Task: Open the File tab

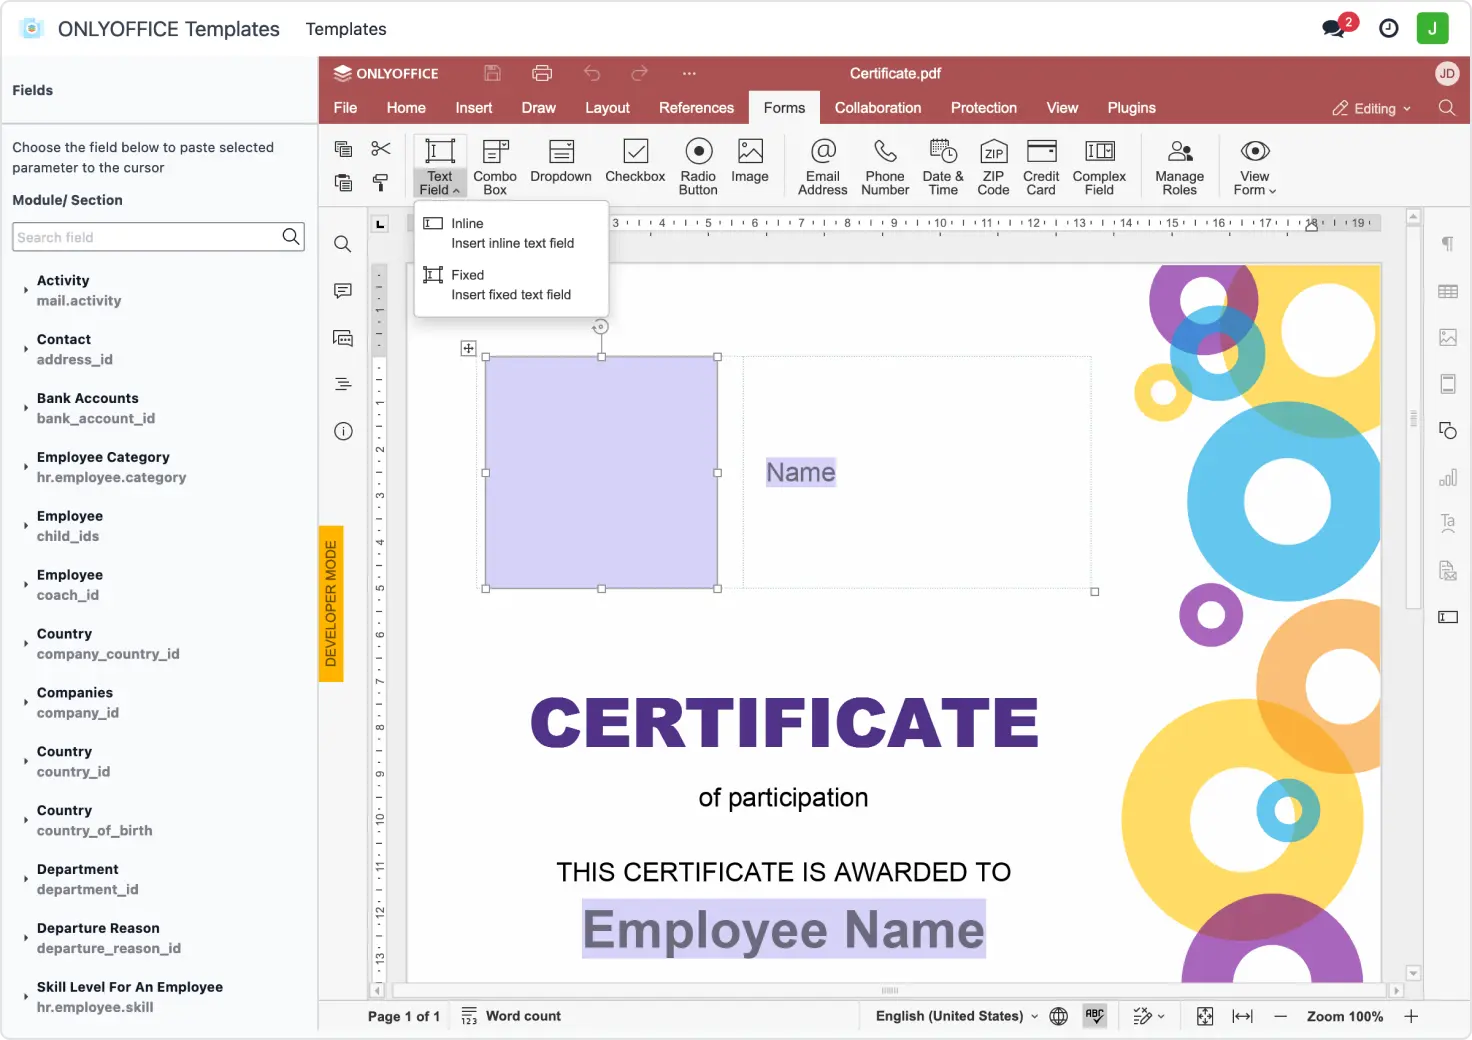Action: (345, 108)
